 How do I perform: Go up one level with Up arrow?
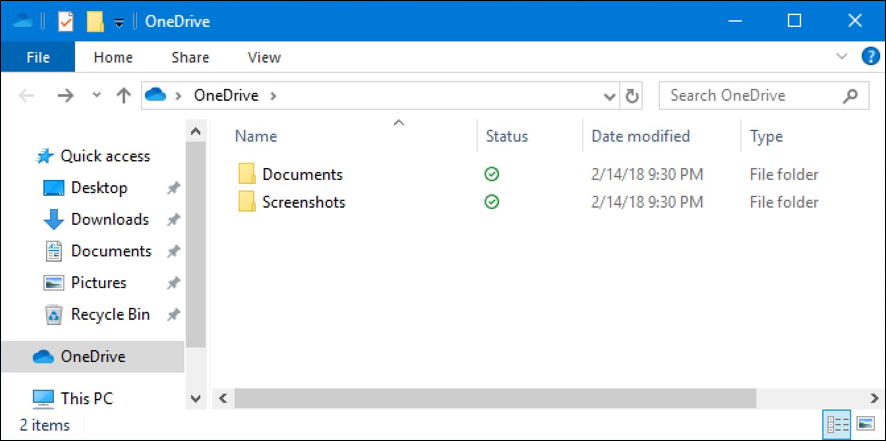point(124,96)
